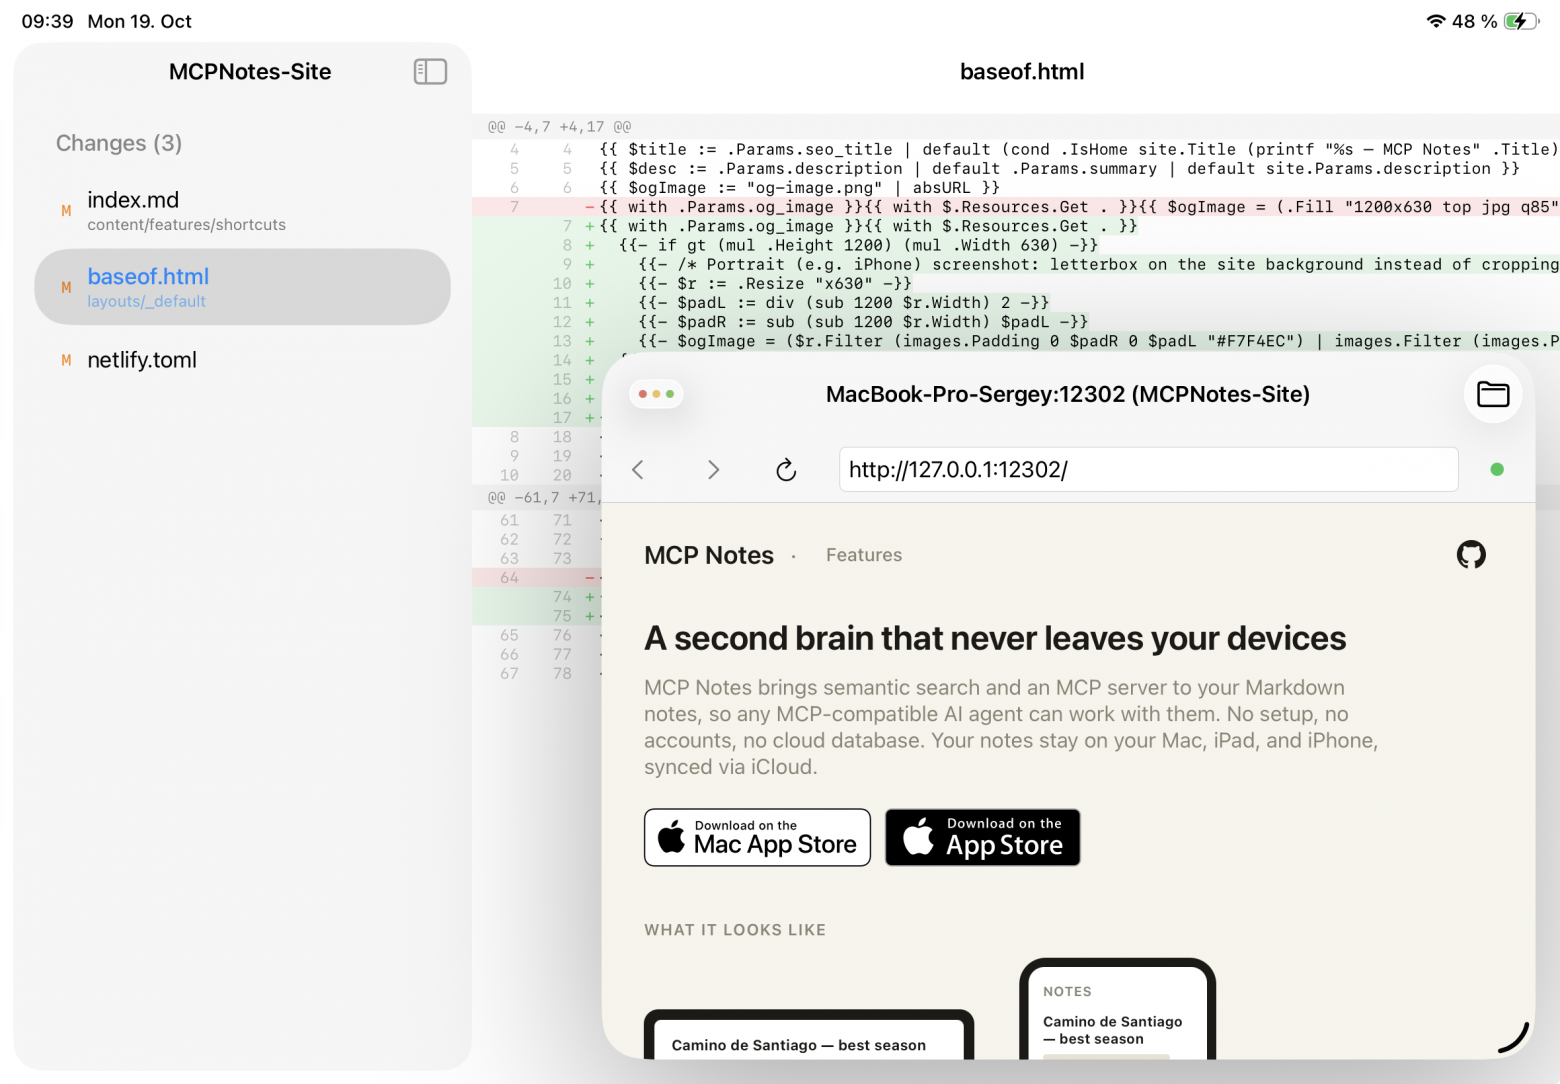Click the headline A second brain that never leaves
The height and width of the screenshot is (1084, 1560).
coord(995,638)
